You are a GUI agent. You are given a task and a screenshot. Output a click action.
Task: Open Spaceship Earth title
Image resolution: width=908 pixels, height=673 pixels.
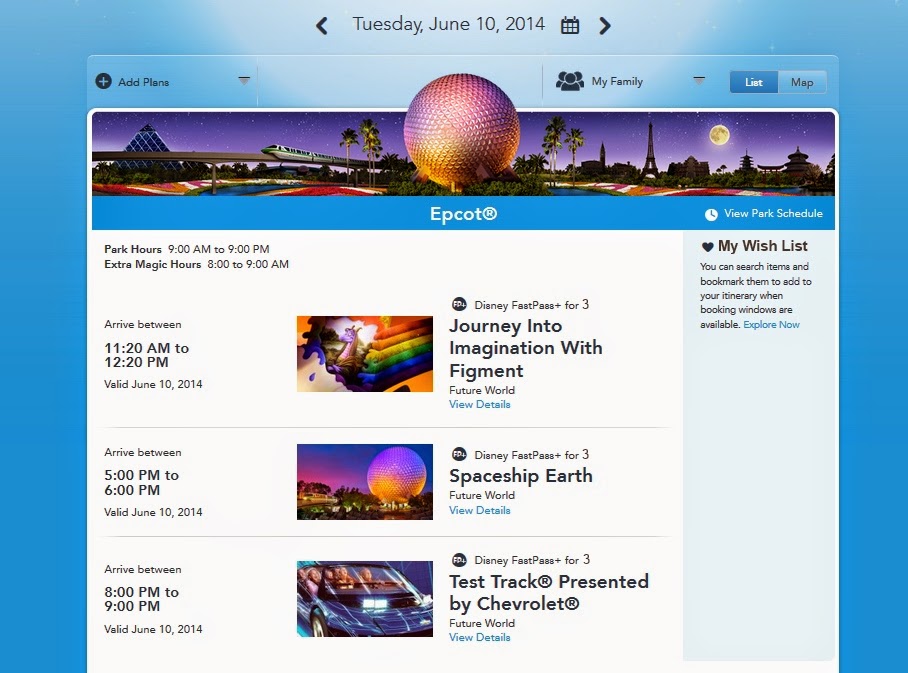coord(521,476)
